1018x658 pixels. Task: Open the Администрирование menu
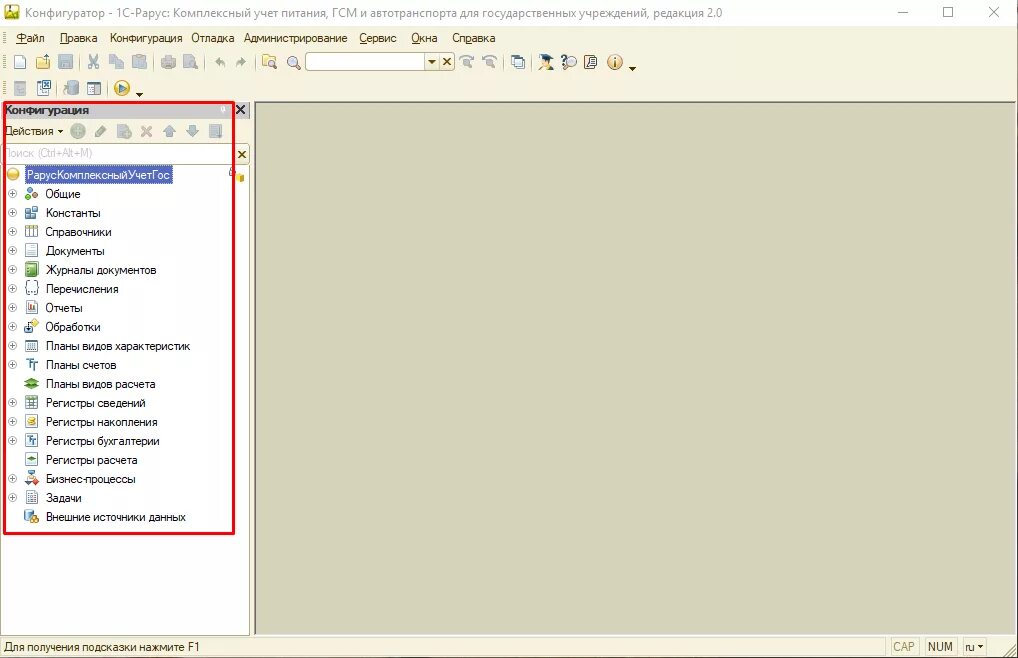click(x=295, y=38)
